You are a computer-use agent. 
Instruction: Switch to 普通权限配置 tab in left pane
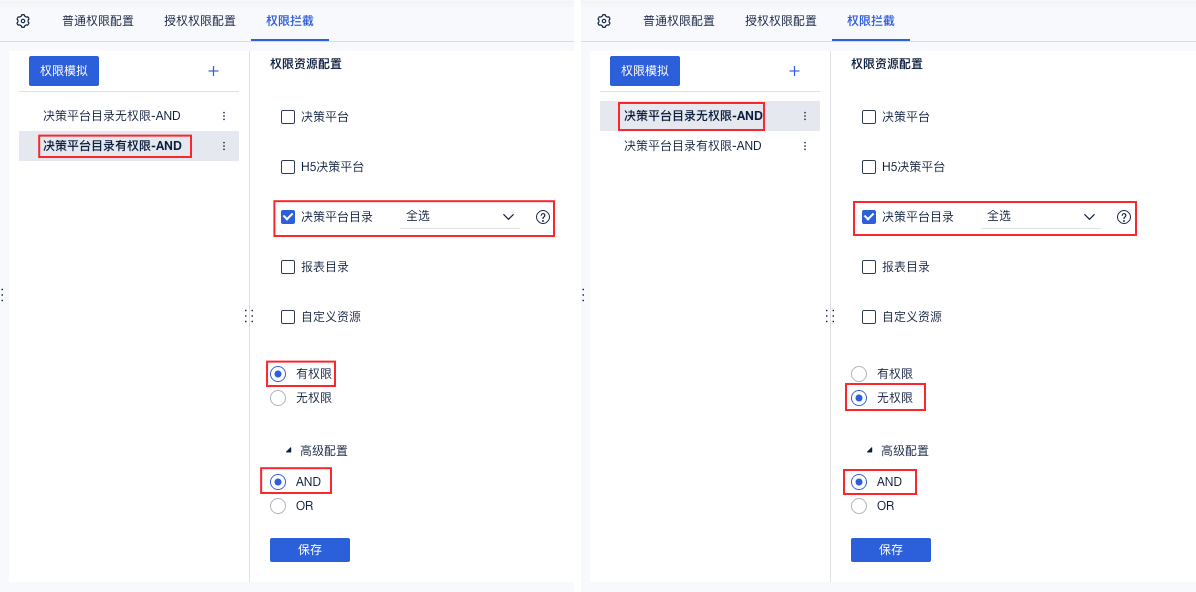point(98,21)
